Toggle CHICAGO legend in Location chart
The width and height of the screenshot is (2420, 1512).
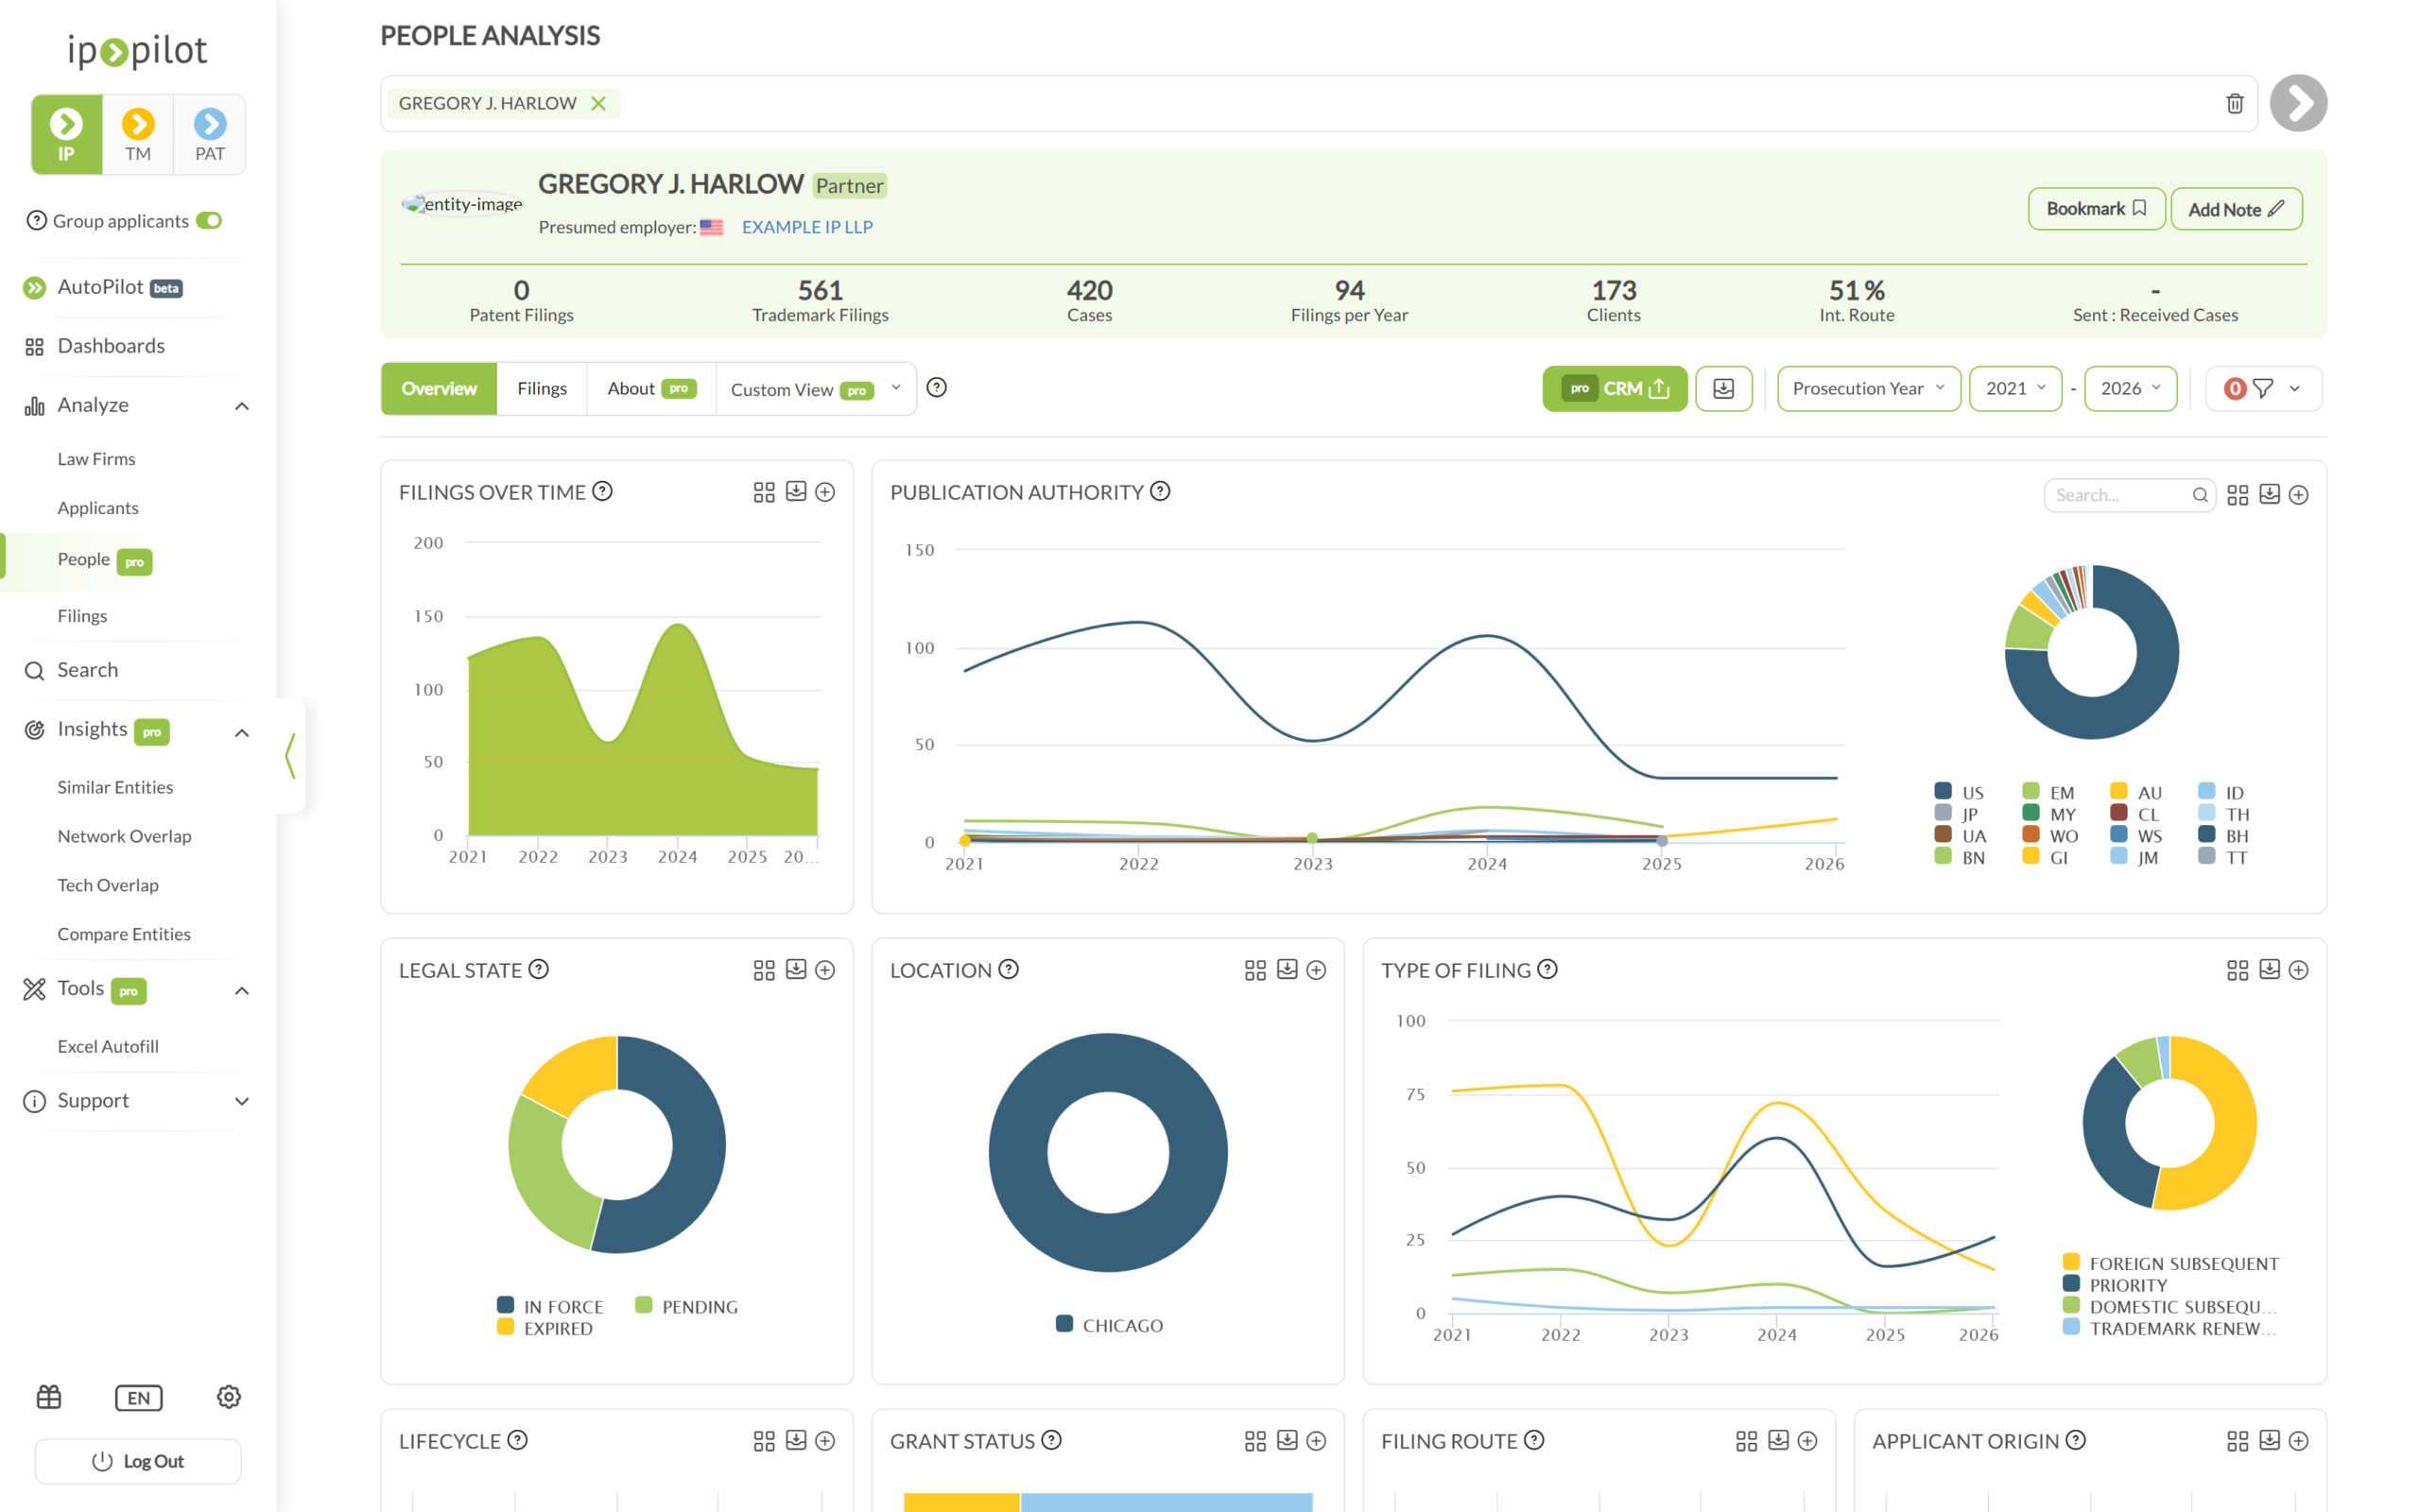[1109, 1325]
